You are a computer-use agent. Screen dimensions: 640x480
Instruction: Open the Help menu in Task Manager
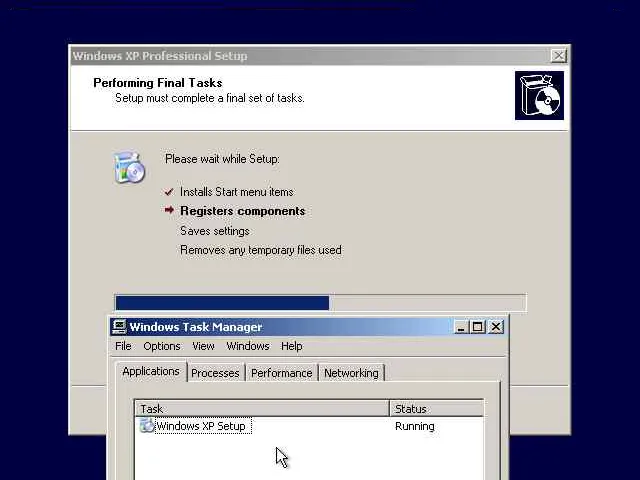pyautogui.click(x=291, y=346)
